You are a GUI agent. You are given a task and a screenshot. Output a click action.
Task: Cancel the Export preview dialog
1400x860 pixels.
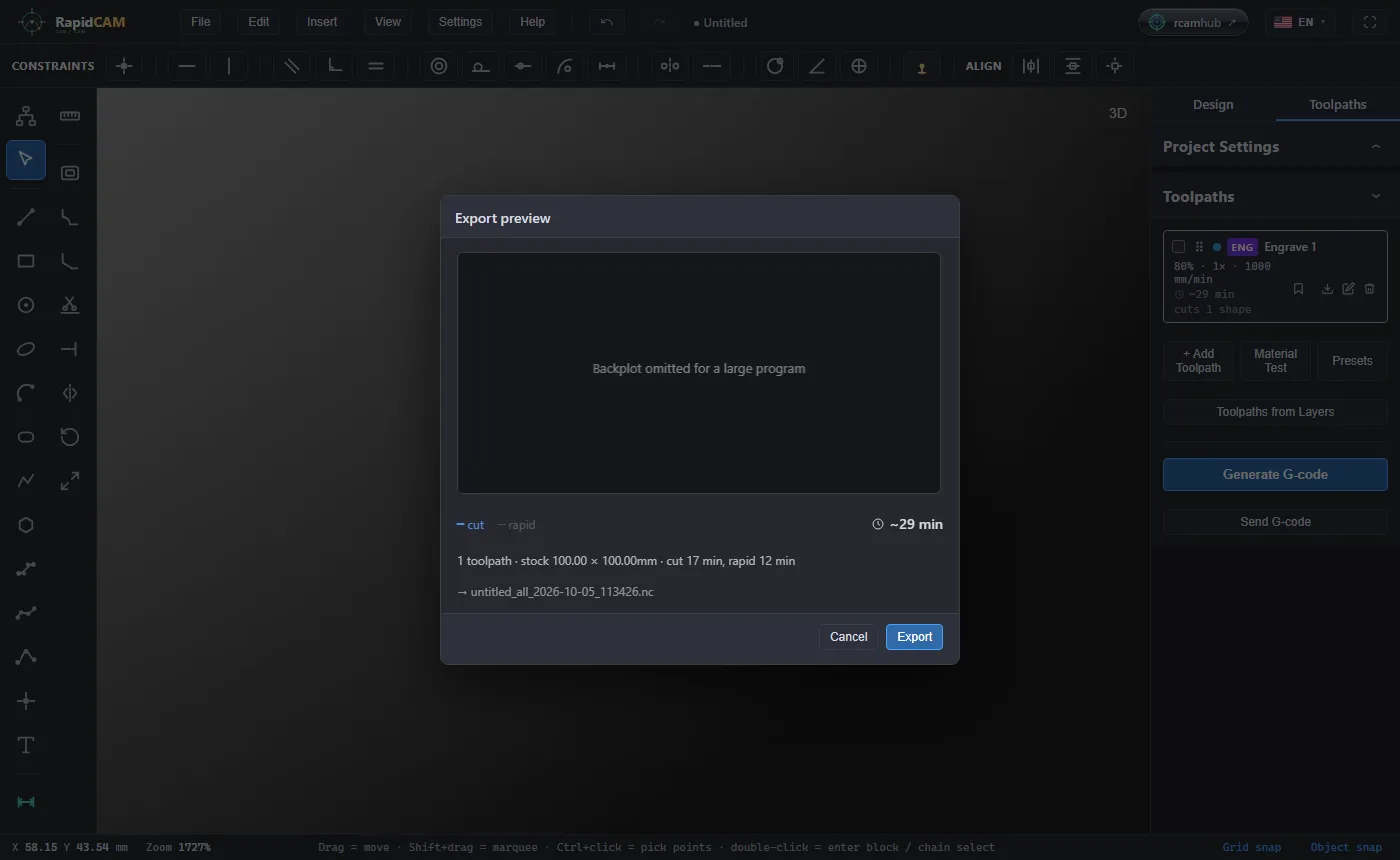(848, 637)
